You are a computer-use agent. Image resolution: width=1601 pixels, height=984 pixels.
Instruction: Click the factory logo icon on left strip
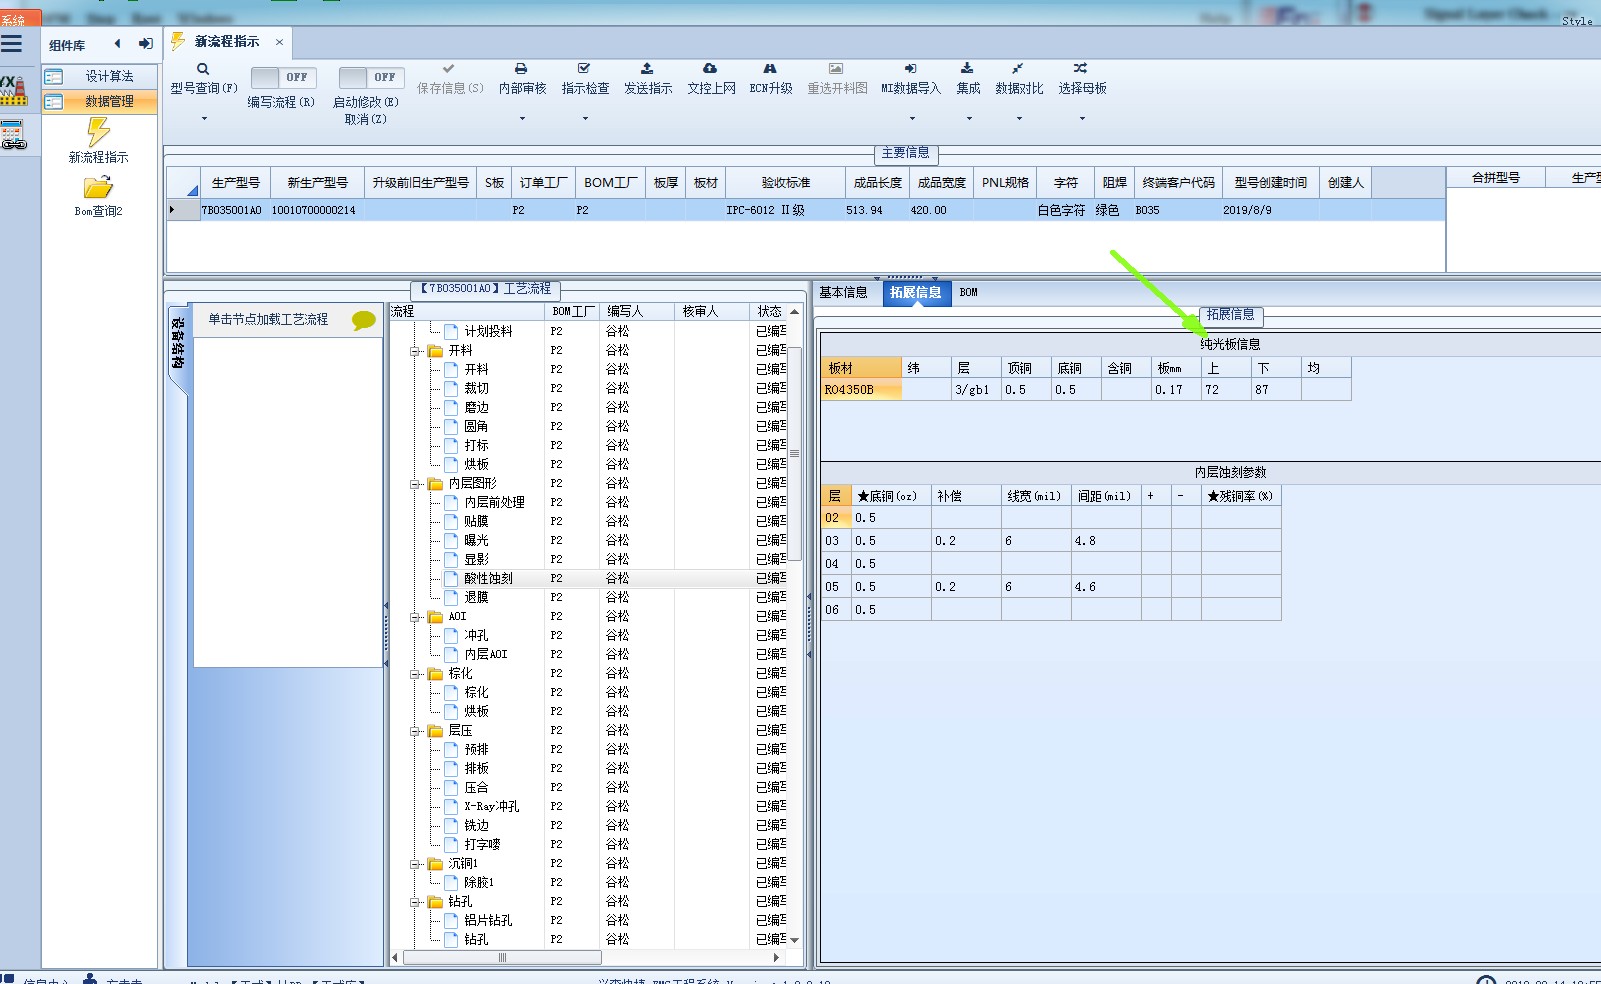pyautogui.click(x=13, y=90)
